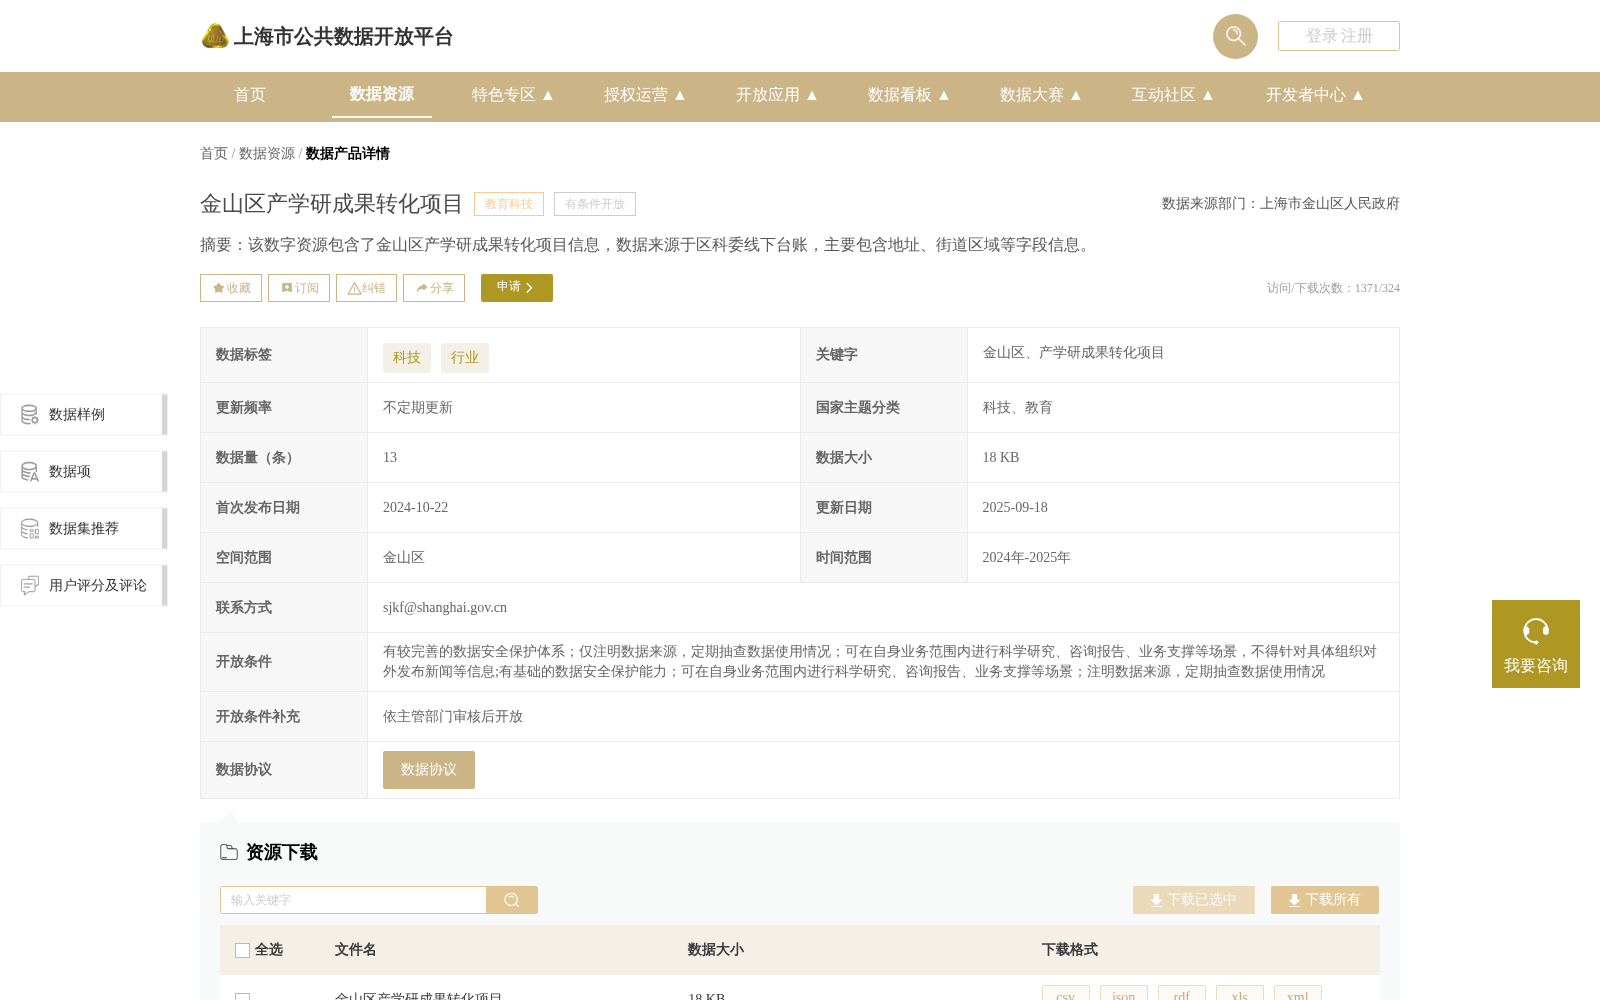This screenshot has height=1000, width=1600.
Task: Click the 教育科技 category badge
Action: coord(509,204)
